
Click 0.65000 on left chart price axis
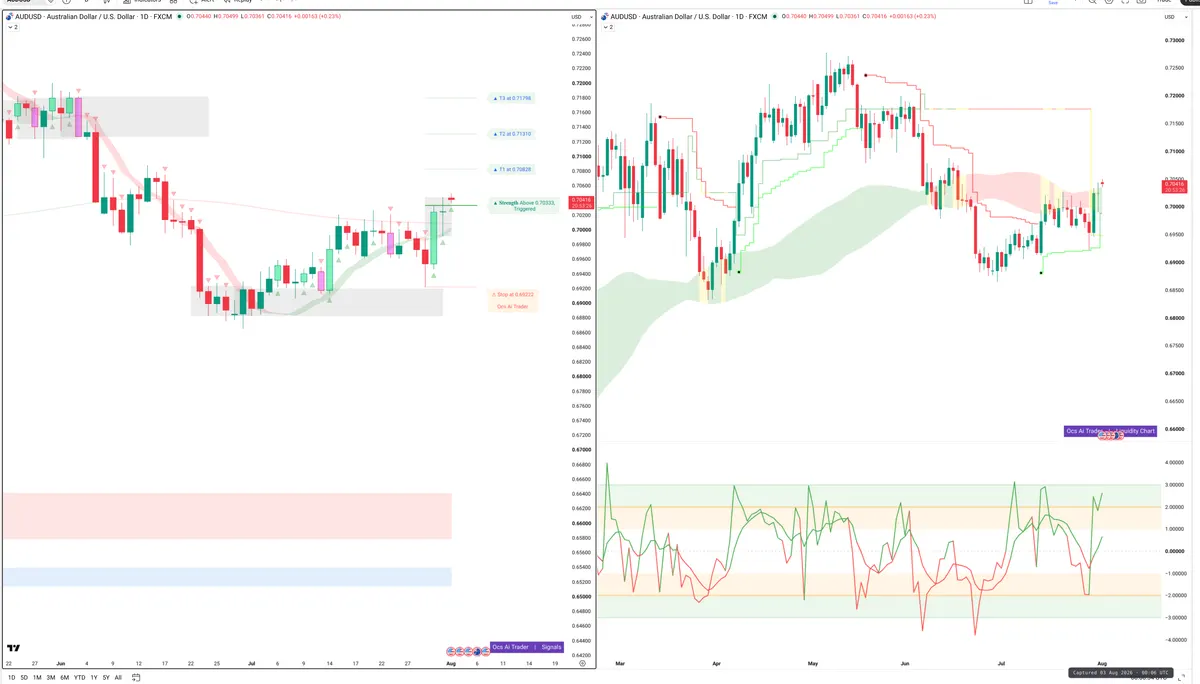[580, 597]
